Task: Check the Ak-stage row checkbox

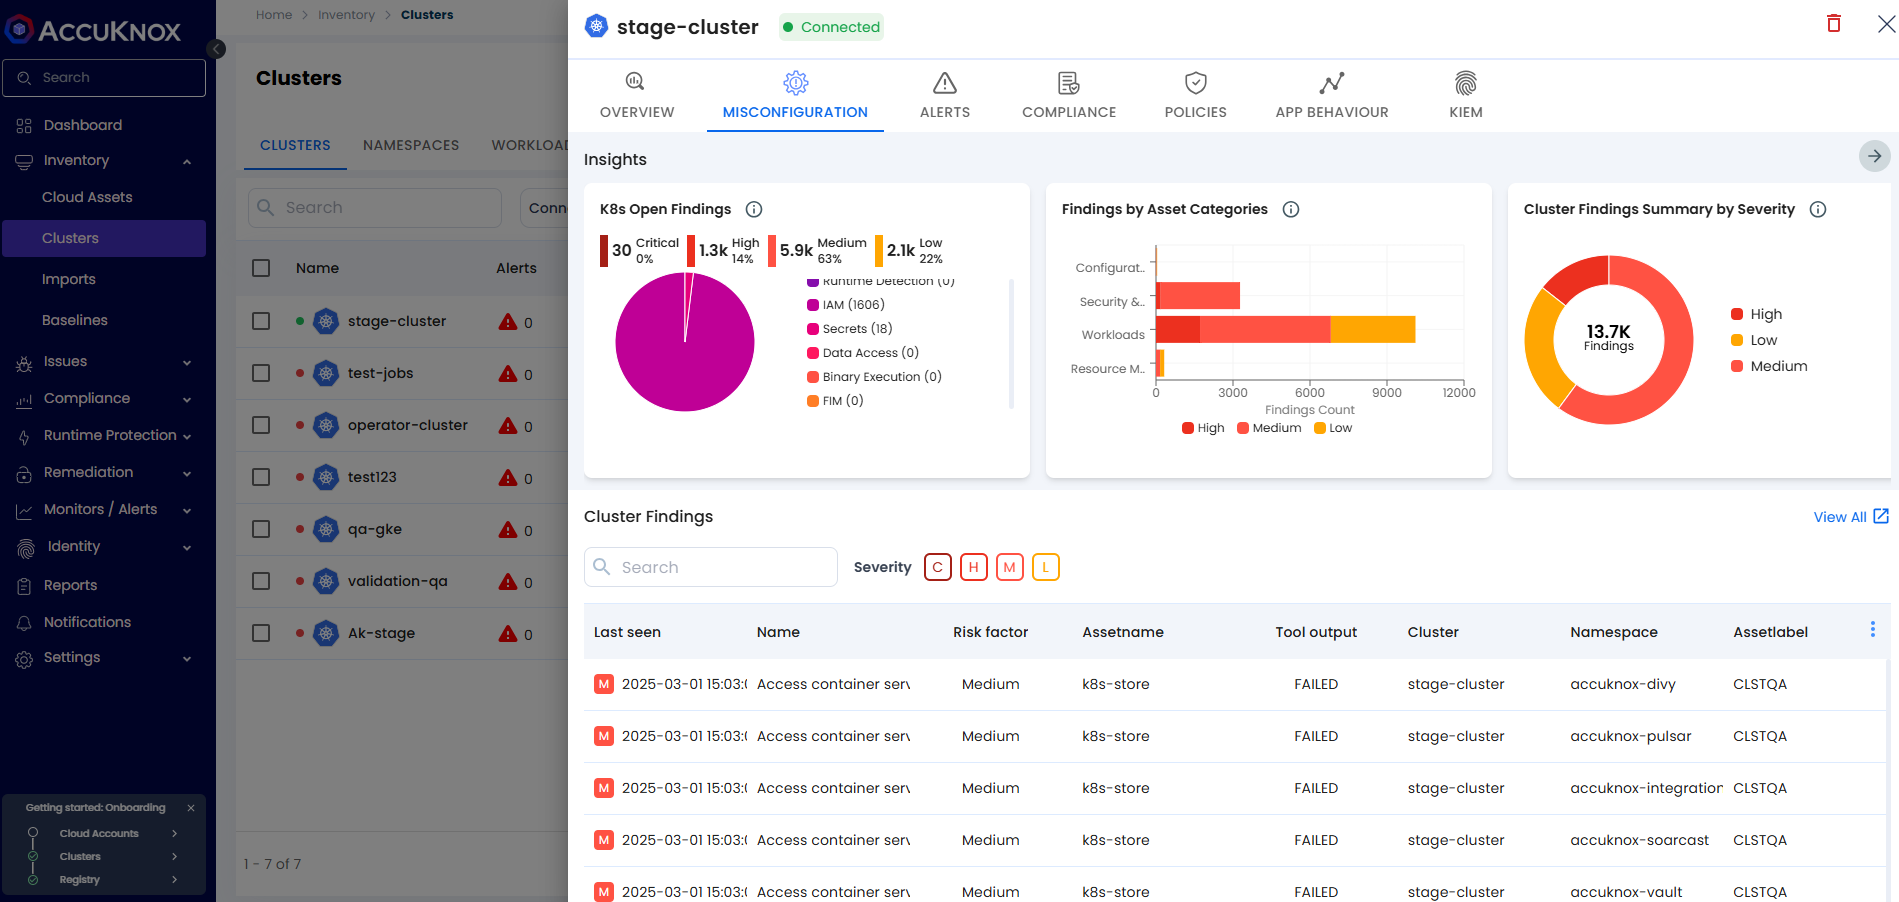Action: (x=261, y=633)
